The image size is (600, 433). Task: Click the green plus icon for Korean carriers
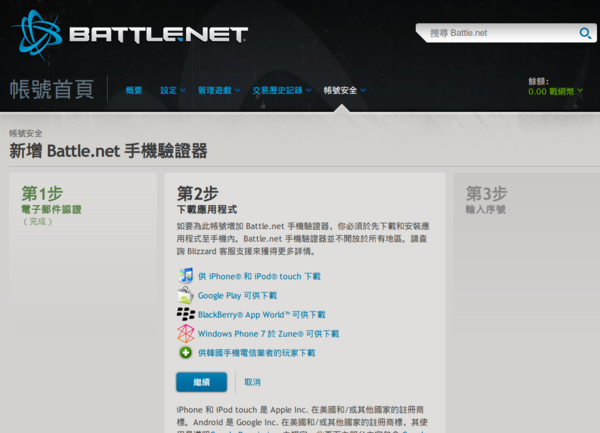186,352
